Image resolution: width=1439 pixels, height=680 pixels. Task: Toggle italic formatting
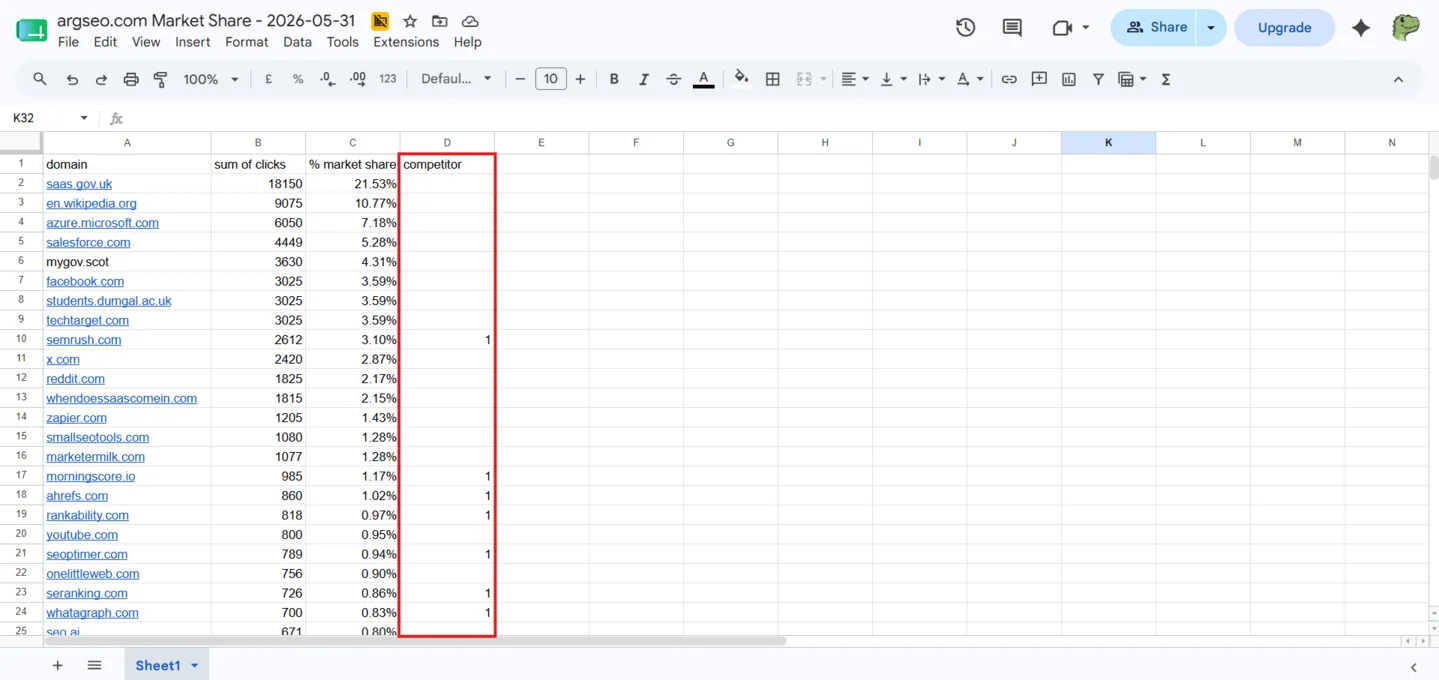[x=643, y=79]
